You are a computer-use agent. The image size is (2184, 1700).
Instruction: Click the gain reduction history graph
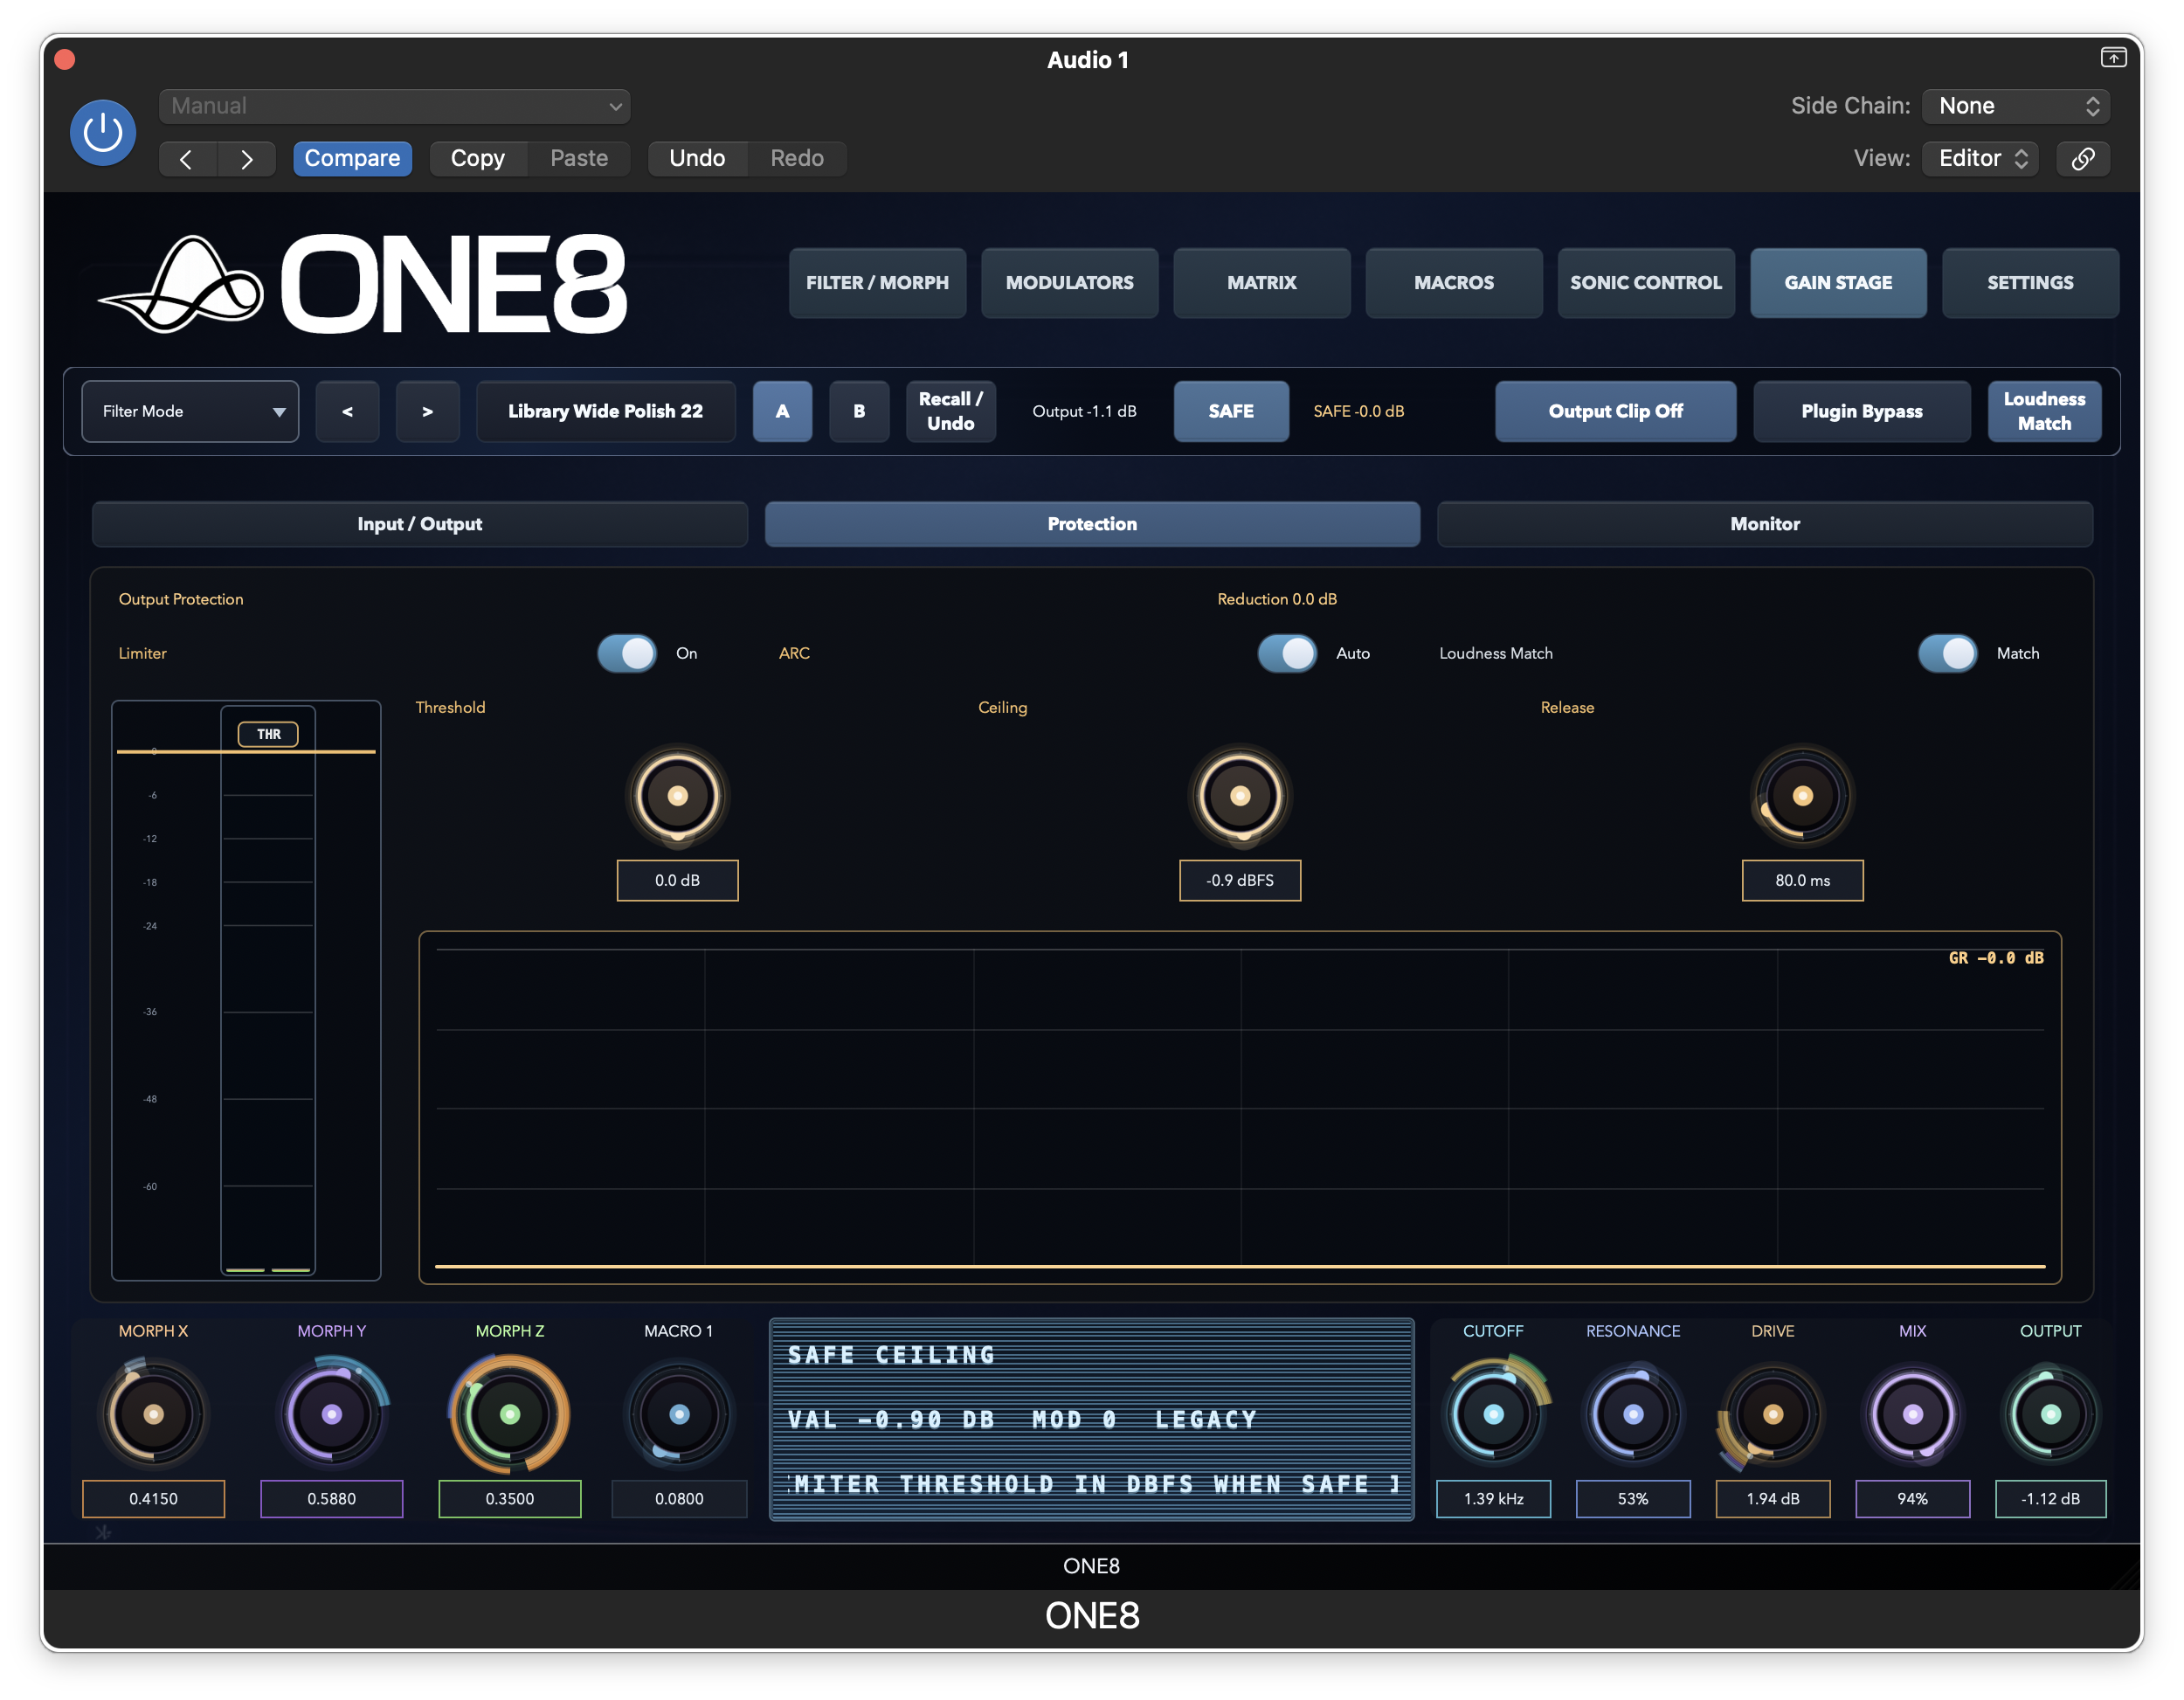click(1240, 1107)
